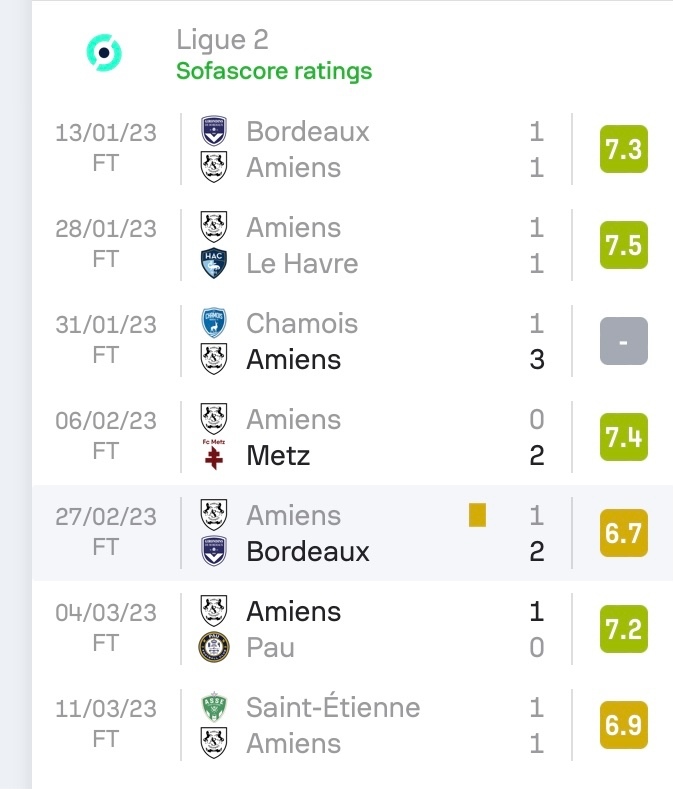This screenshot has width=673, height=789.
Task: Click the Pau club crest
Action: 213,647
